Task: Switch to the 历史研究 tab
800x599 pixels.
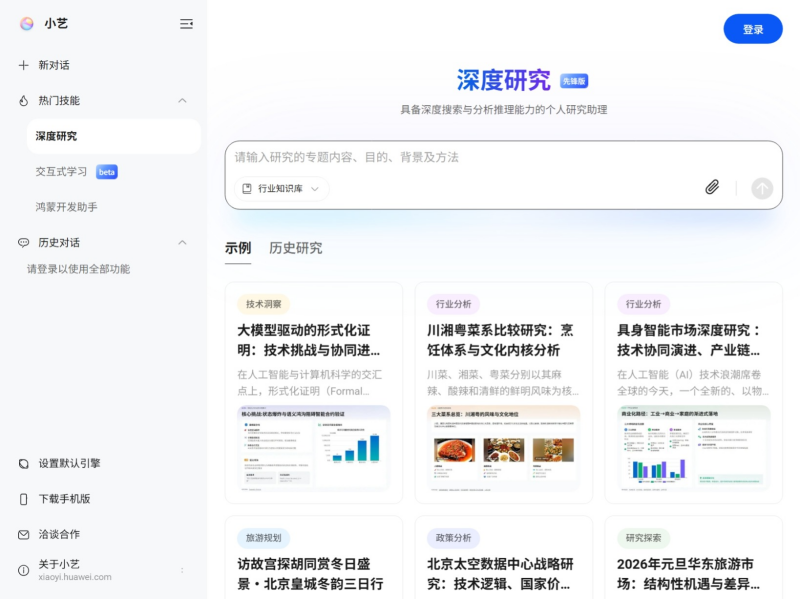Action: (296, 247)
